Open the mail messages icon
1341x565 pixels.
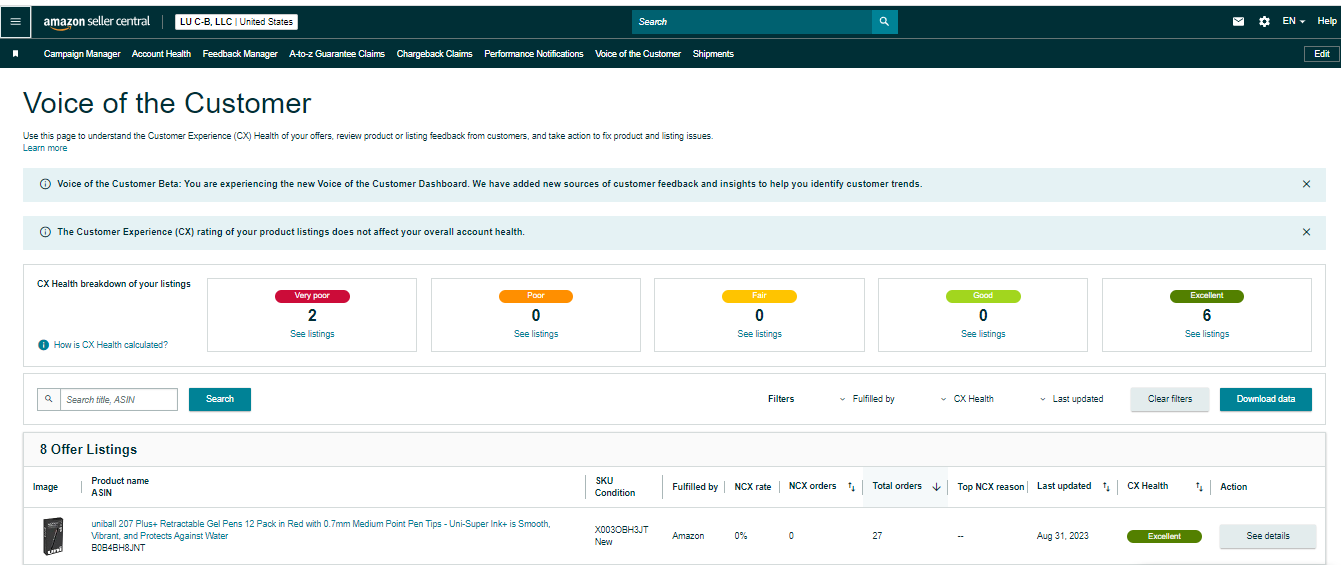(1238, 21)
